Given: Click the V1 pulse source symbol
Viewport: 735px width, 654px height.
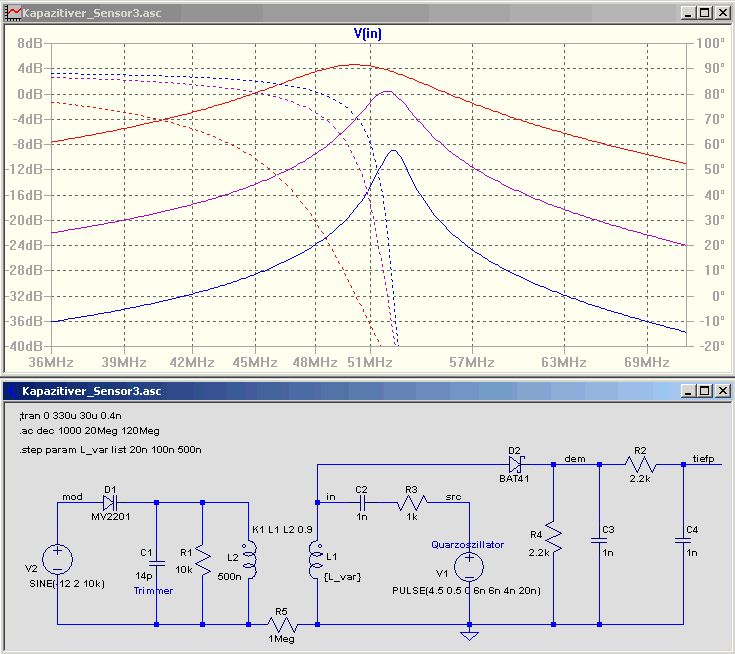Looking at the screenshot, I should click(x=468, y=568).
